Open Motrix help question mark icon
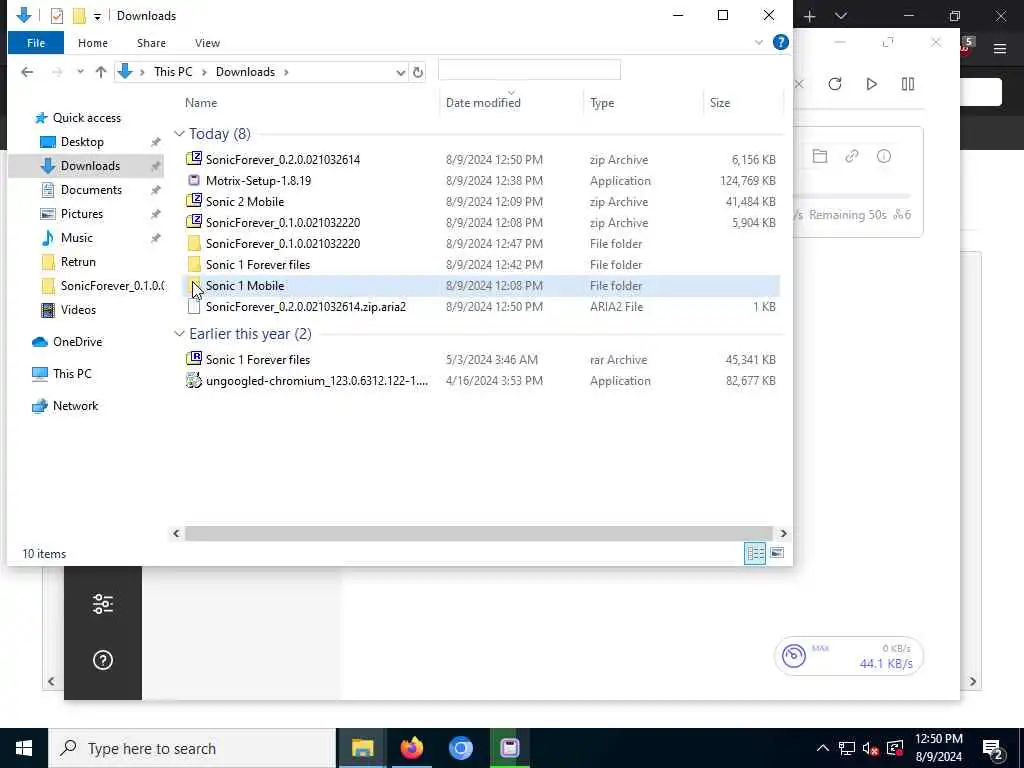 coord(103,660)
